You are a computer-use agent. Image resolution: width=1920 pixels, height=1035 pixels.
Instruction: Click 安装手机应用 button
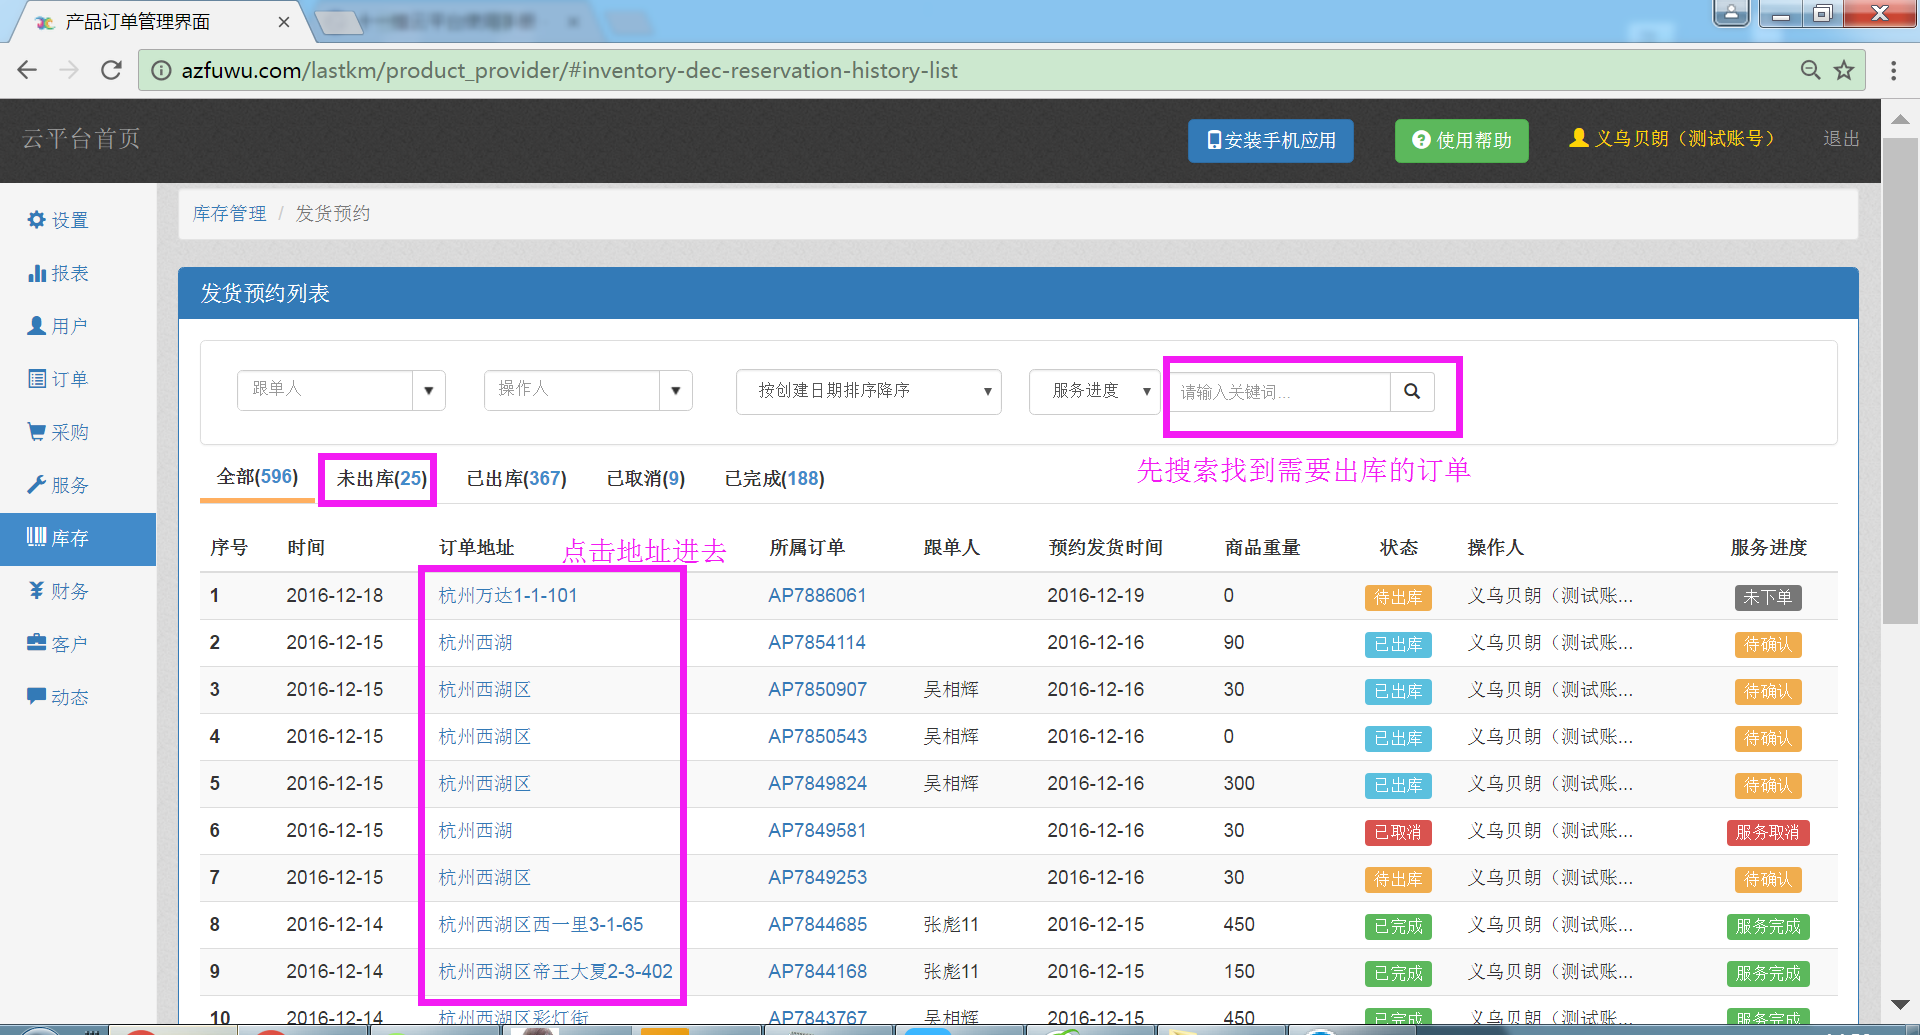pos(1271,140)
